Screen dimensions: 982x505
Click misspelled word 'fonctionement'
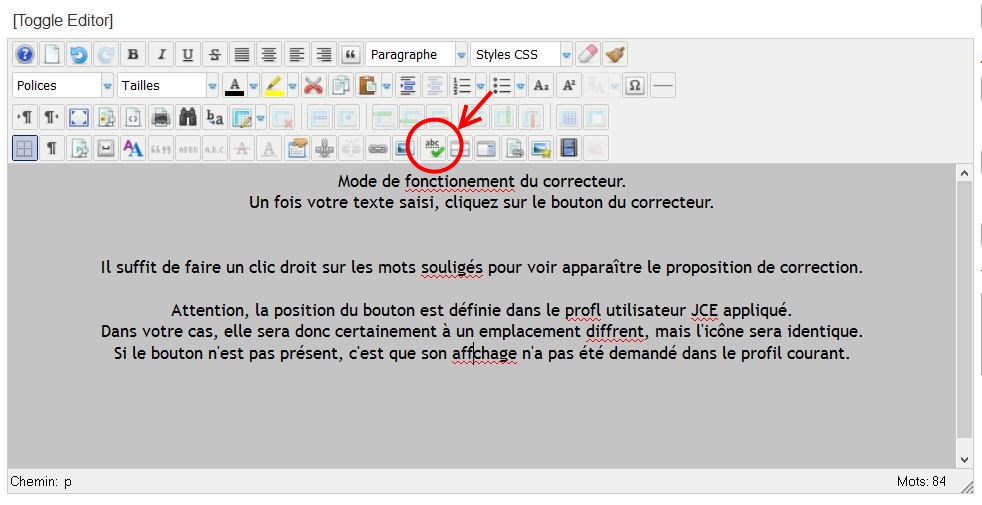pos(460,182)
